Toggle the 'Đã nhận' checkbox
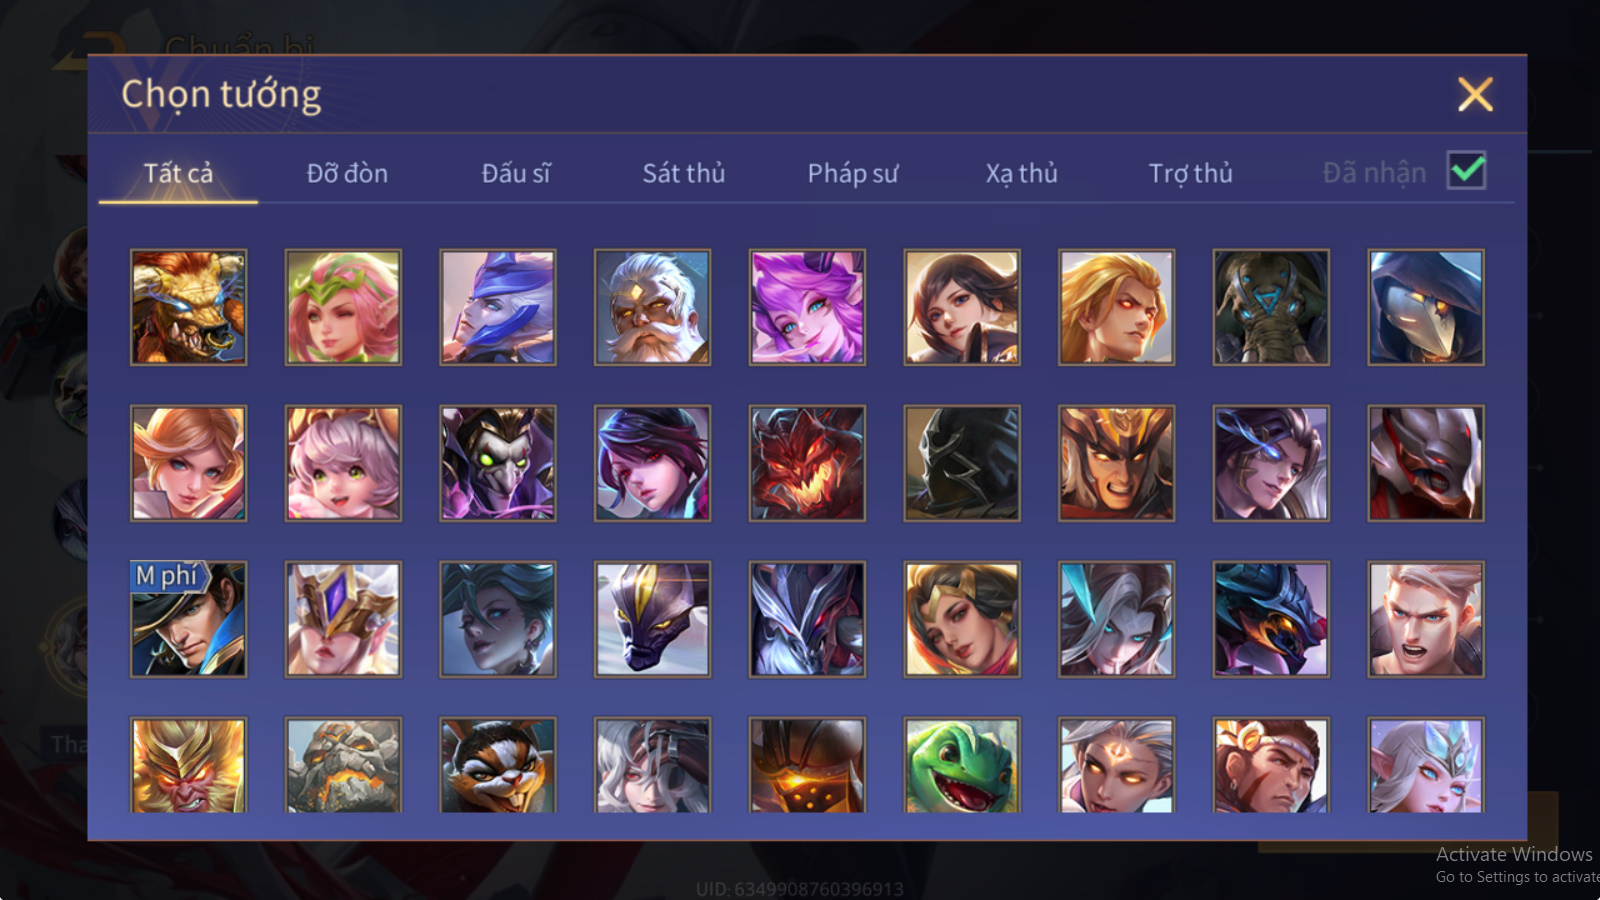This screenshot has height=900, width=1600. pos(1466,171)
